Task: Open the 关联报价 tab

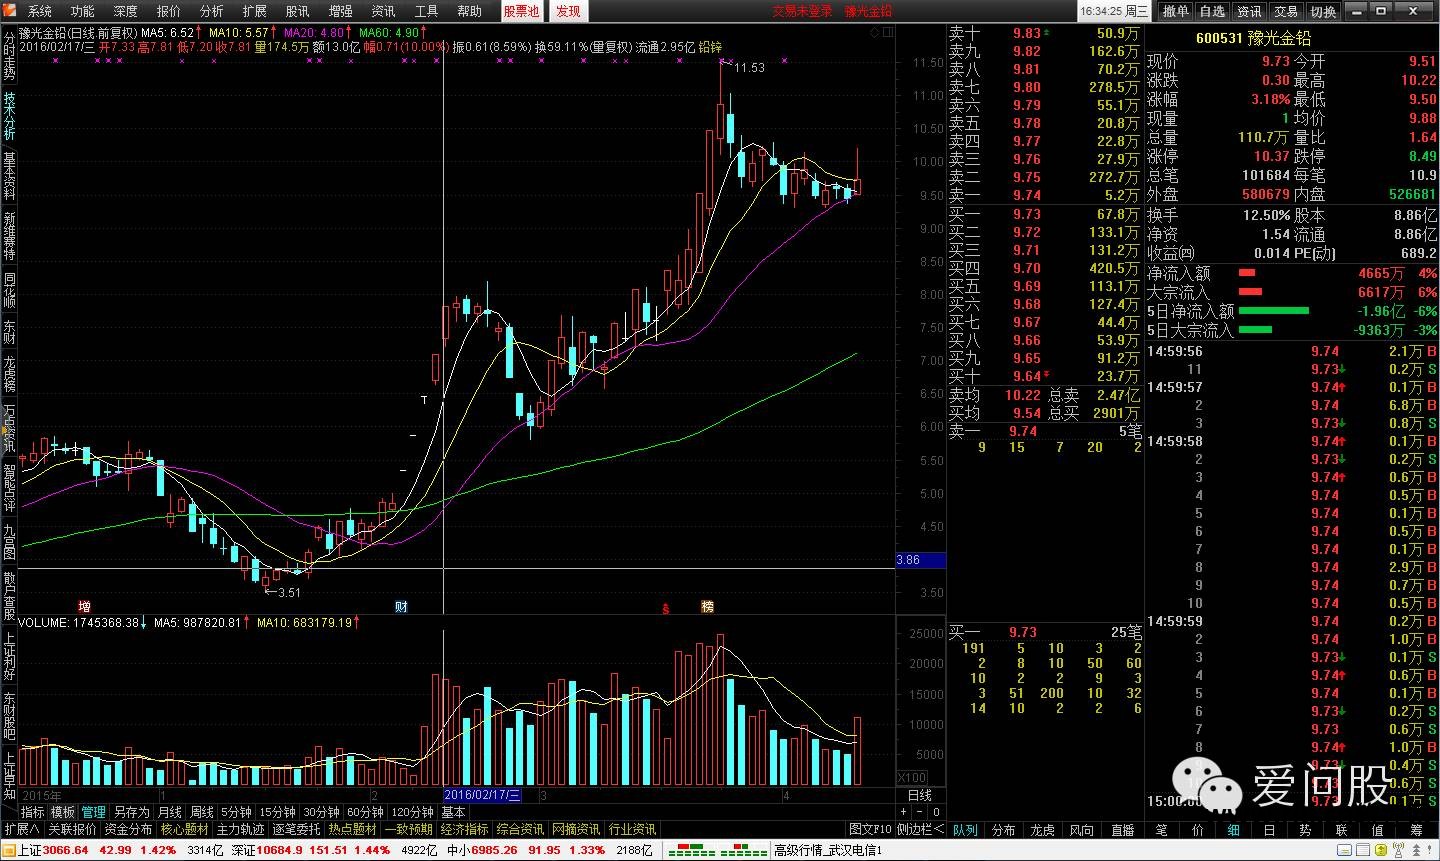Action: pyautogui.click(x=73, y=829)
